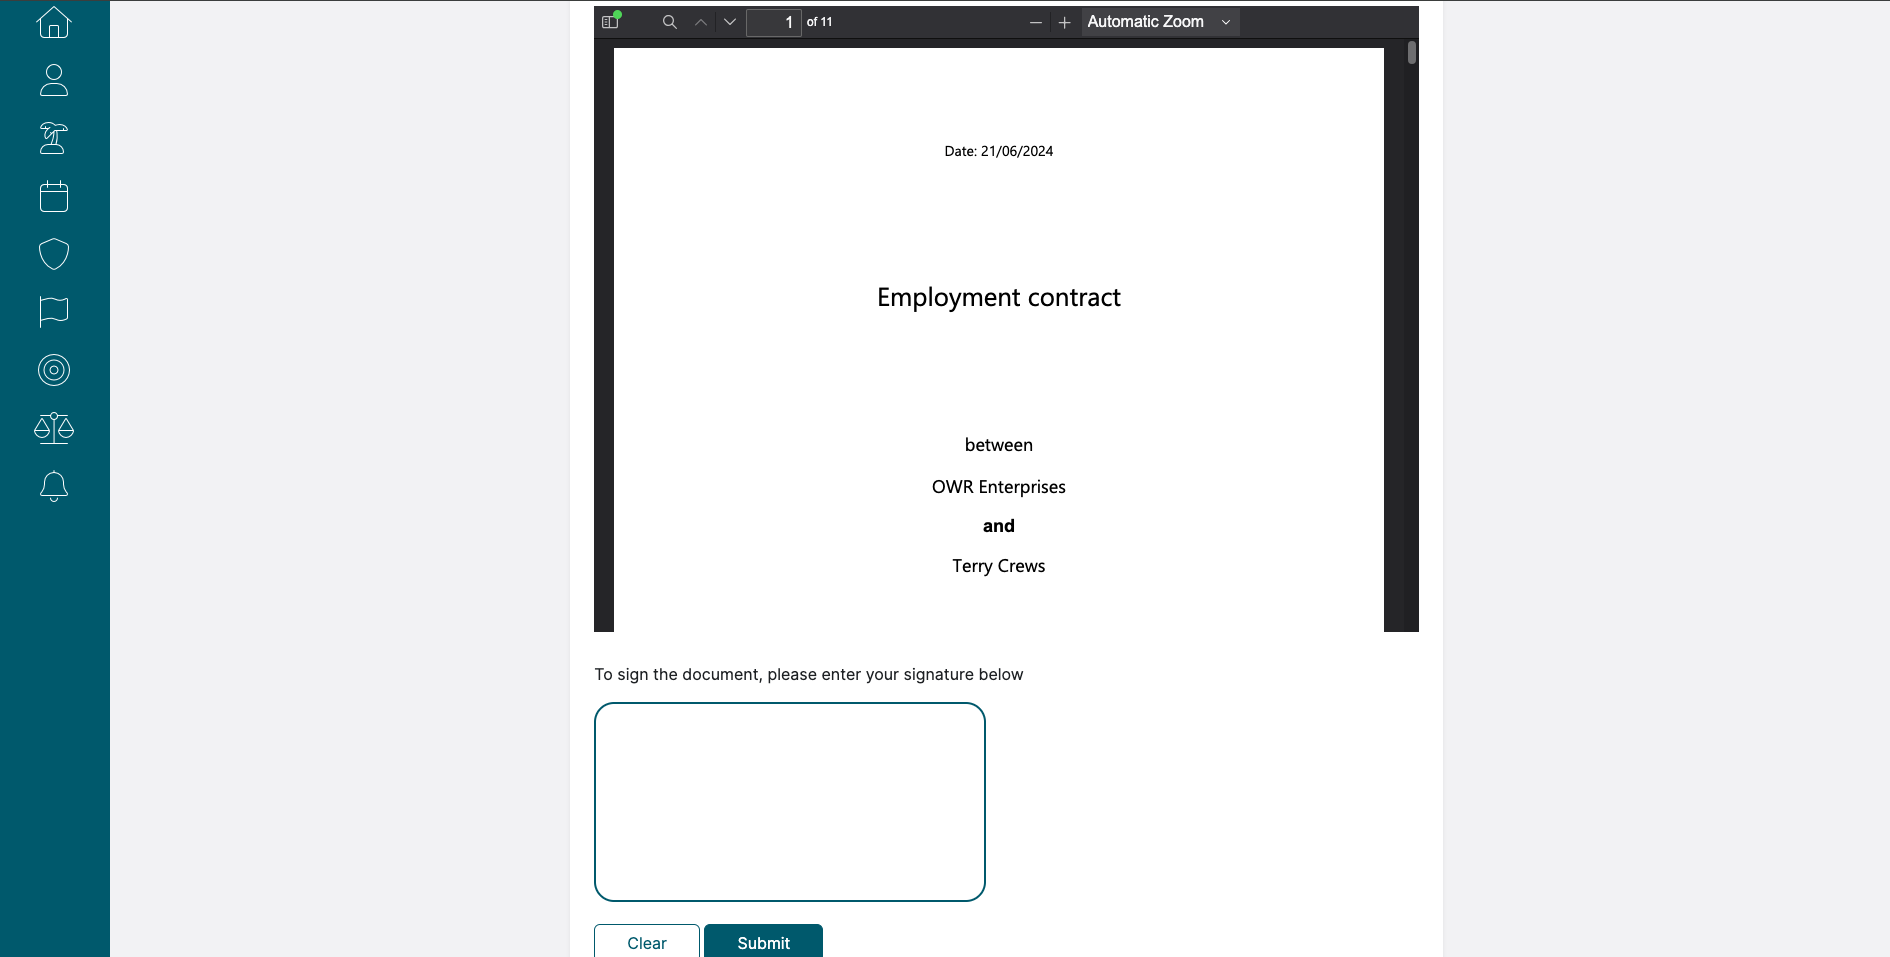
Task: Open the balance scales icon in sidebar
Action: point(54,428)
